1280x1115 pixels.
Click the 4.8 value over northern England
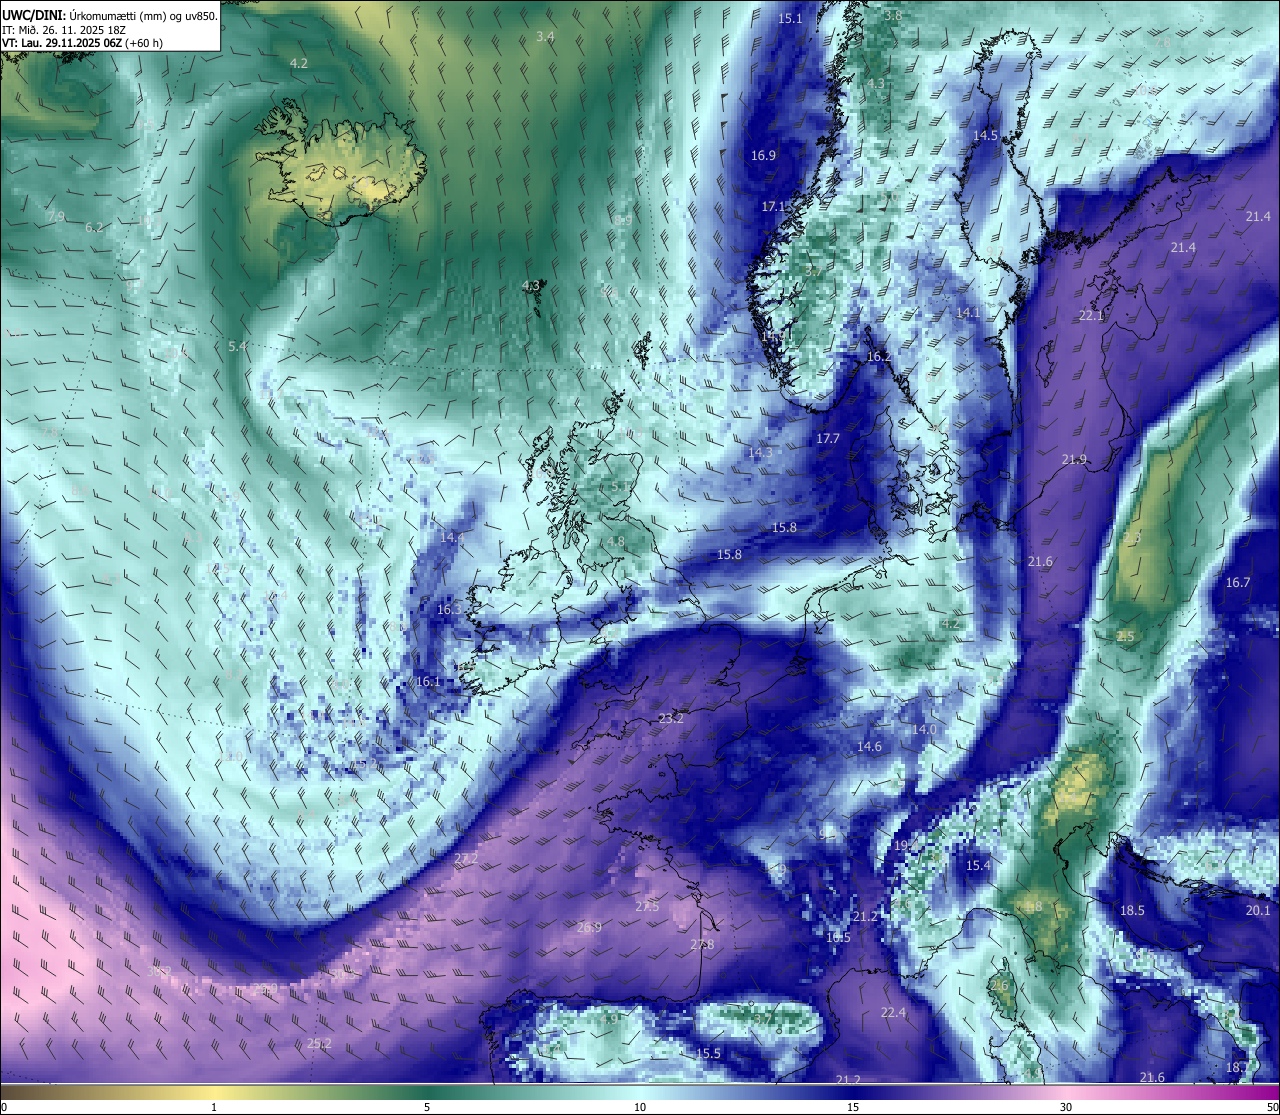click(615, 541)
